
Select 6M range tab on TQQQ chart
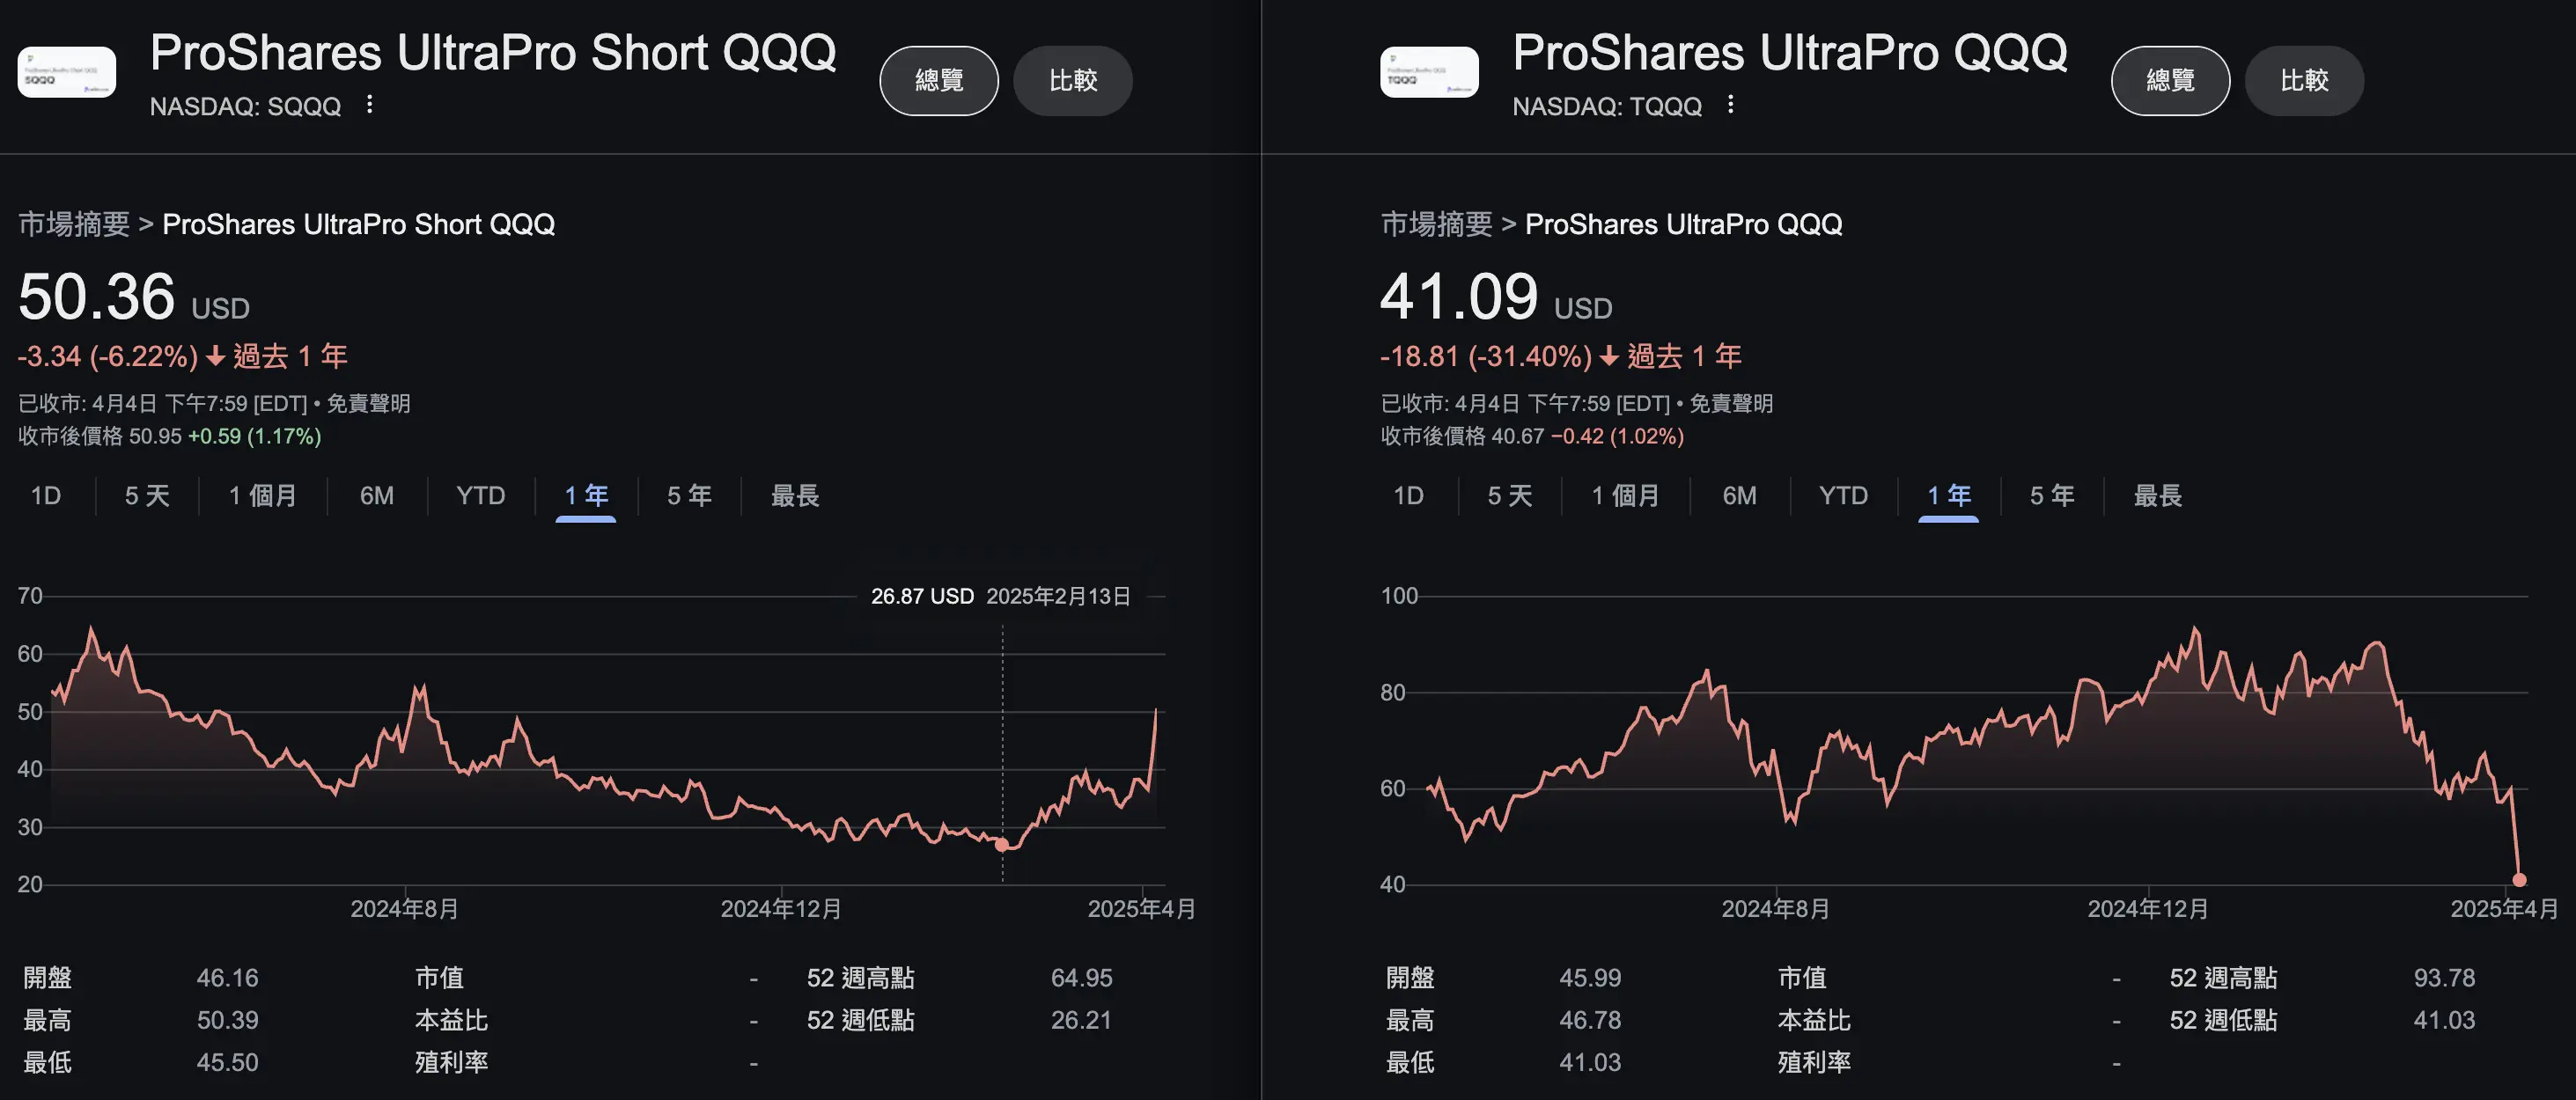pyautogui.click(x=1740, y=496)
